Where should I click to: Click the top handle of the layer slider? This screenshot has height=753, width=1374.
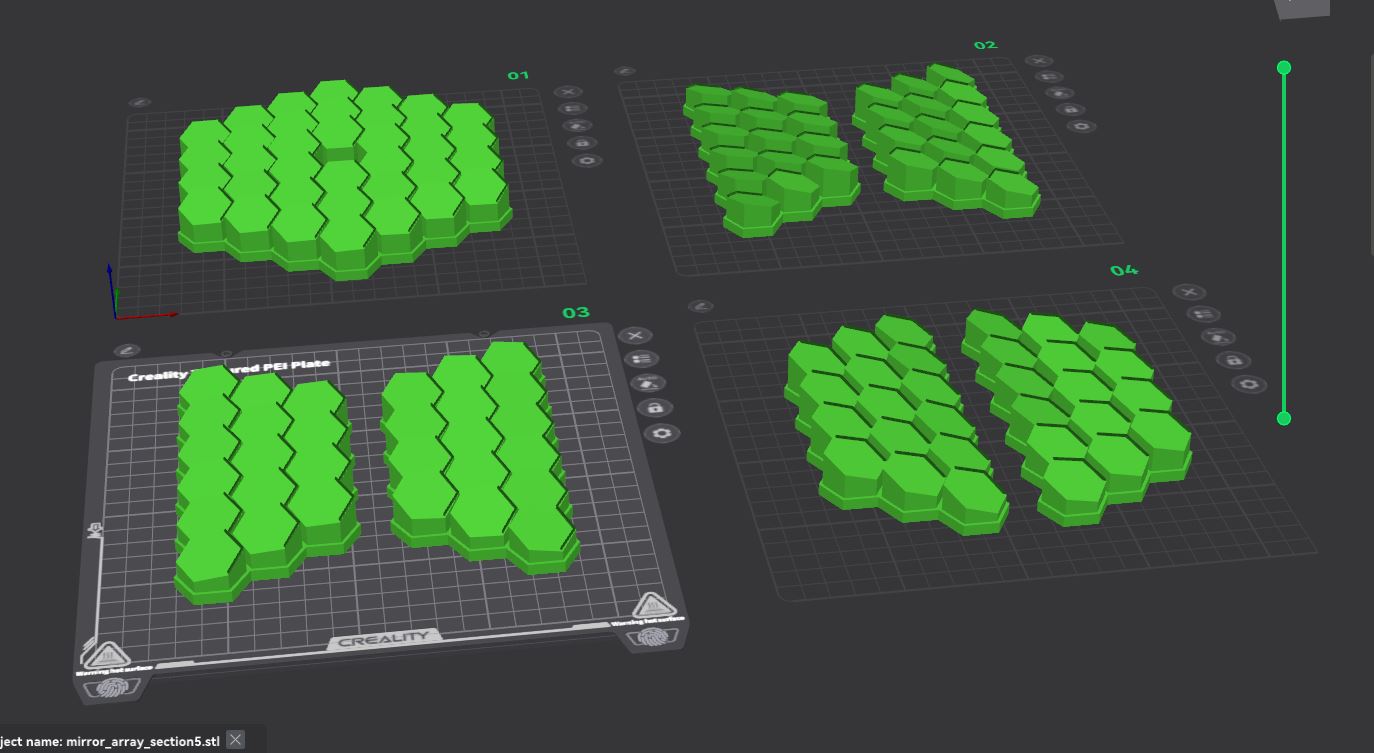(x=1284, y=68)
